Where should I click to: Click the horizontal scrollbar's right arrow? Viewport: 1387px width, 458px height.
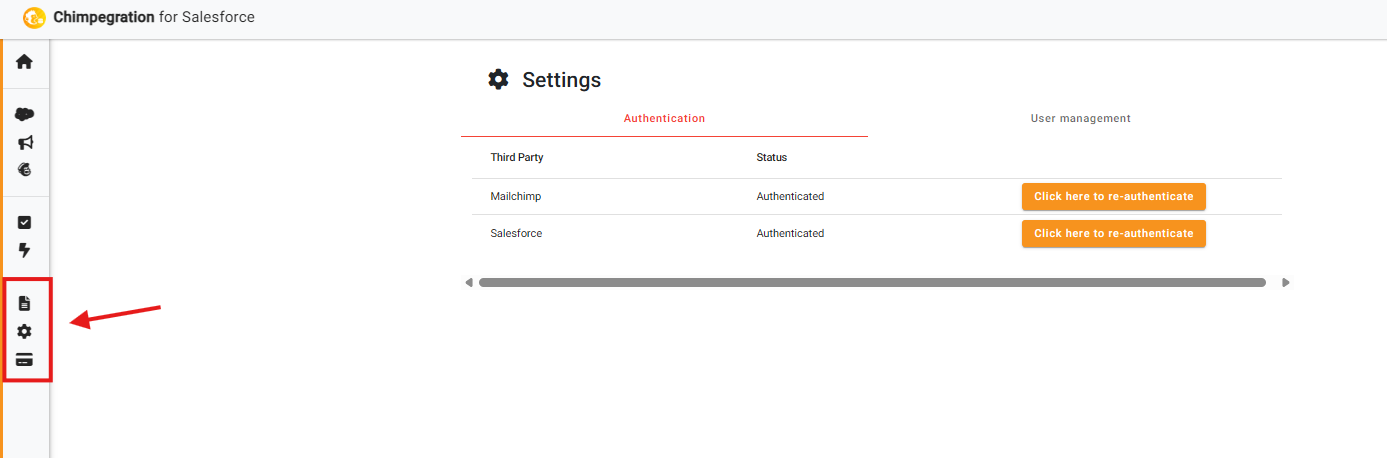(1286, 283)
